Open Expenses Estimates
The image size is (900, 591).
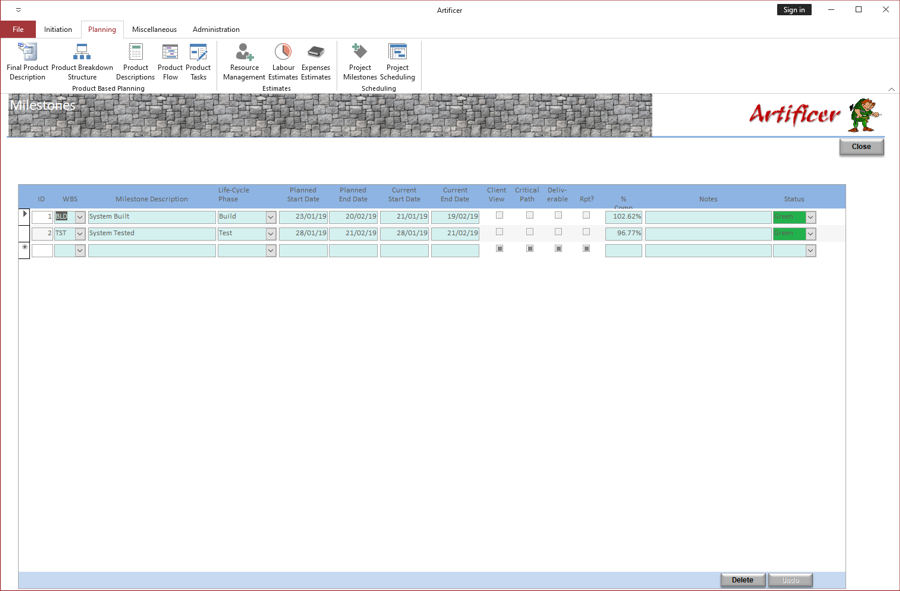coord(316,62)
